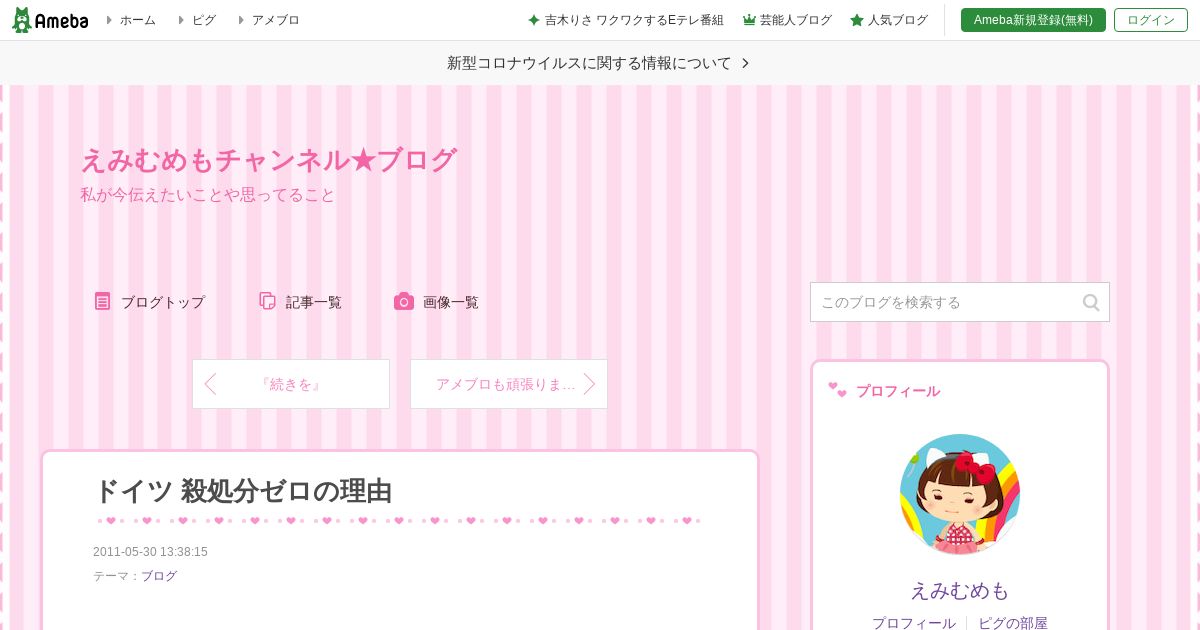The image size is (1200, 630).
Task: Open the ピグ menu link
Action: tap(204, 20)
